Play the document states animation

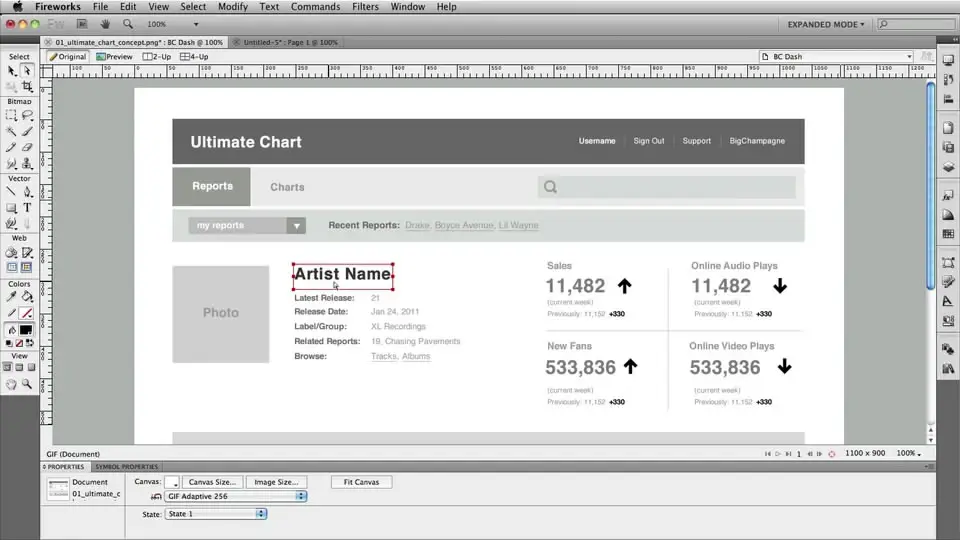click(778, 454)
